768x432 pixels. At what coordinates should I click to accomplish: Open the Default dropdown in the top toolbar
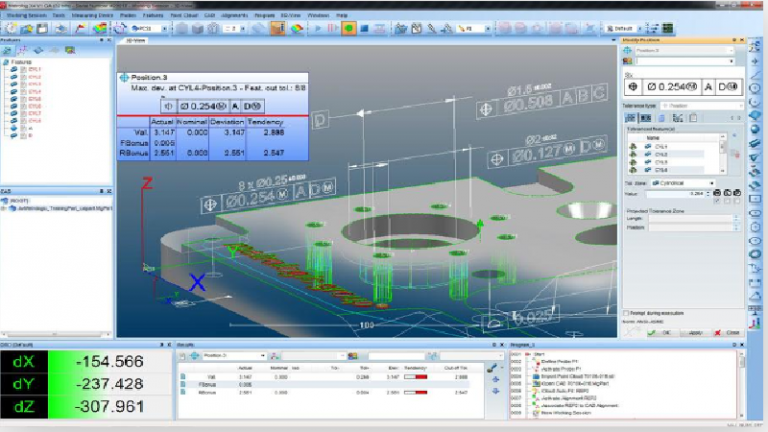(x=639, y=28)
